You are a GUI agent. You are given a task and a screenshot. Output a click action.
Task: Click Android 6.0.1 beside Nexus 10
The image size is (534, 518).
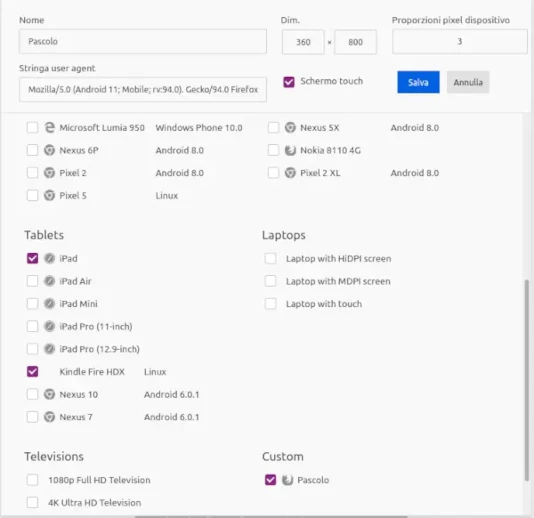pyautogui.click(x=171, y=394)
